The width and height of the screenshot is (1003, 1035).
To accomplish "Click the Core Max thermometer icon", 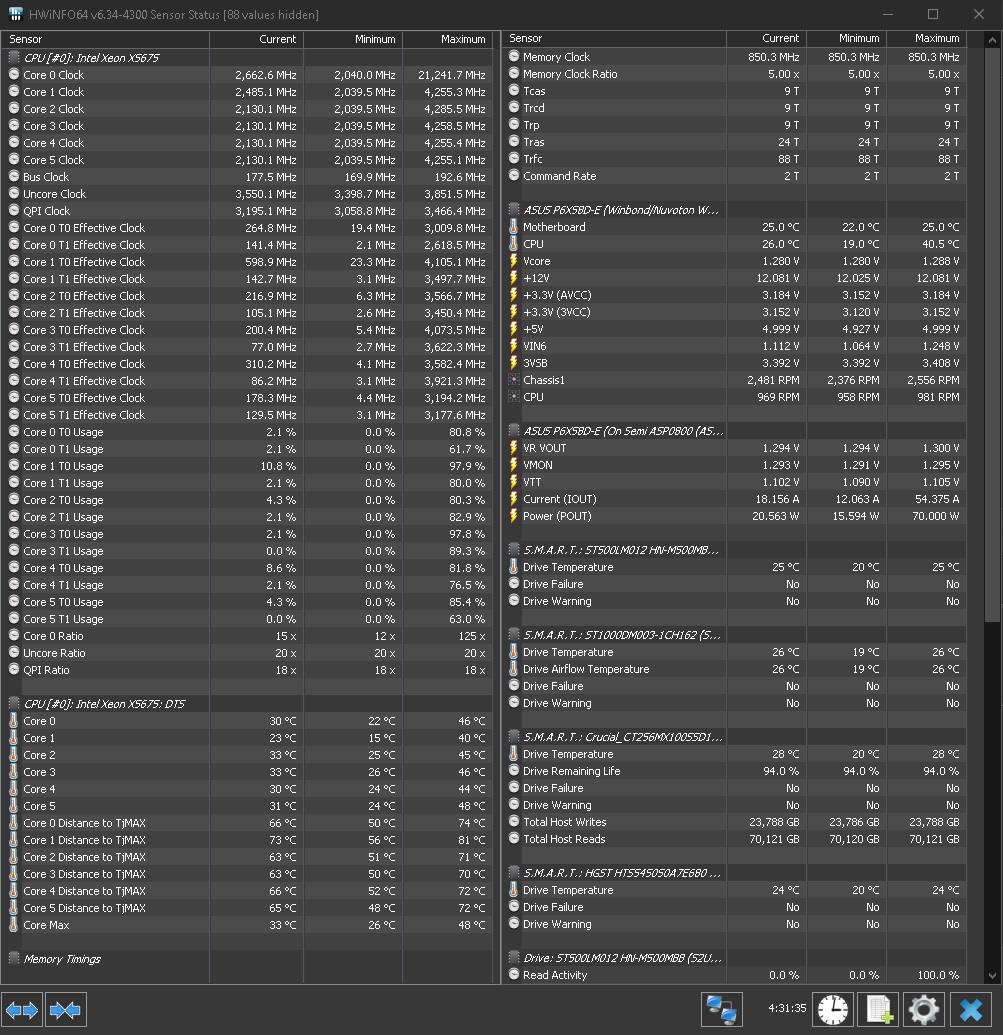I will pos(14,925).
